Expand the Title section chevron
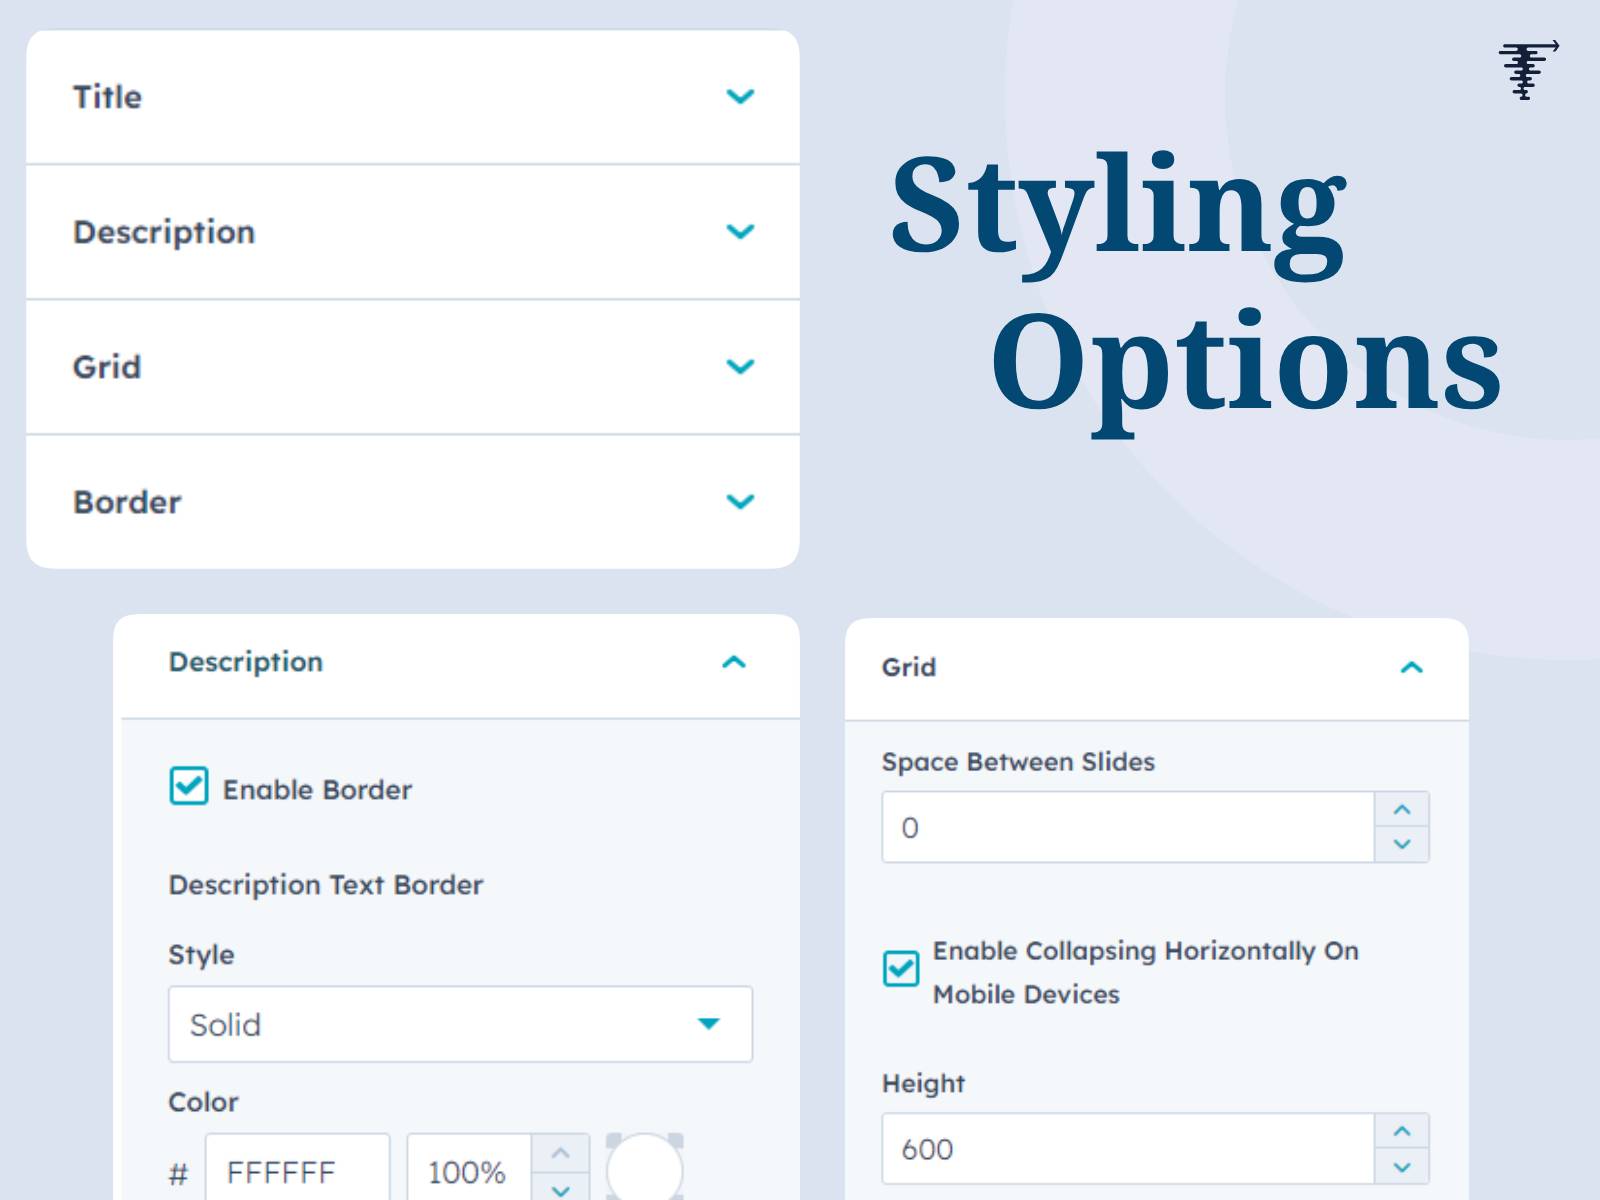Viewport: 1600px width, 1200px height. (740, 97)
